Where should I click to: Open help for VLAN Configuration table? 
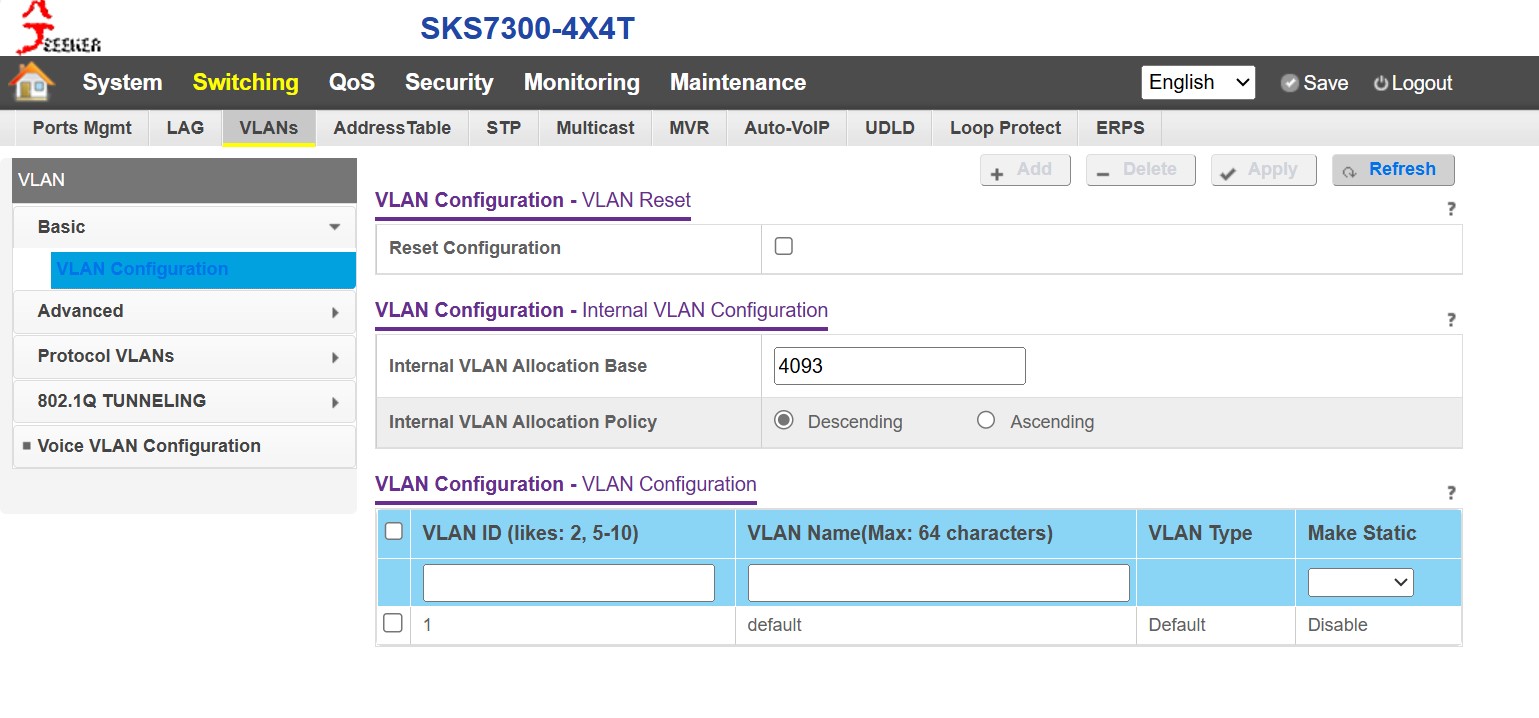pyautogui.click(x=1451, y=493)
